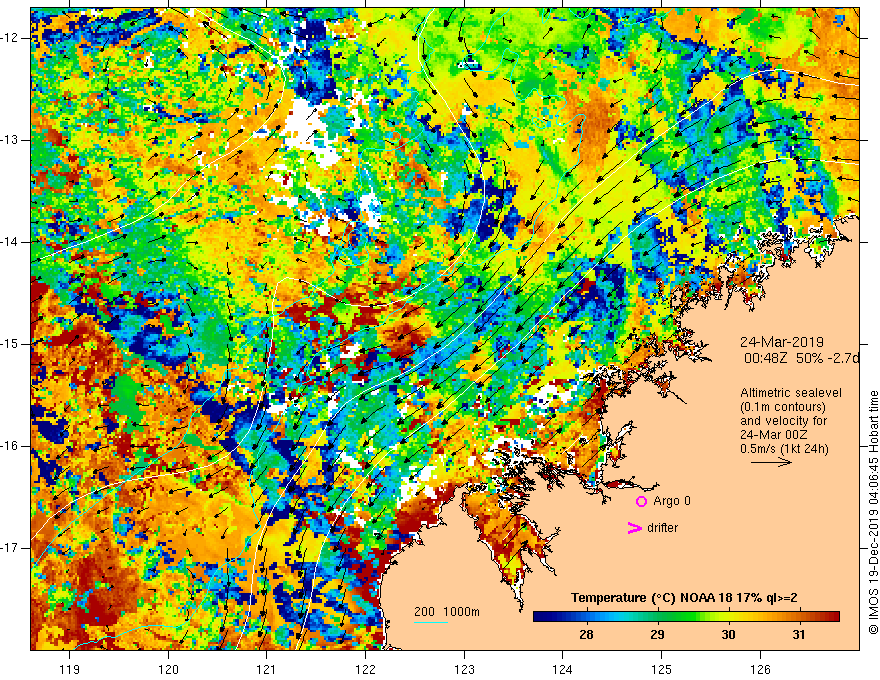Click latitude axis label '-15'
880x680 pixels.
pyautogui.click(x=10, y=344)
